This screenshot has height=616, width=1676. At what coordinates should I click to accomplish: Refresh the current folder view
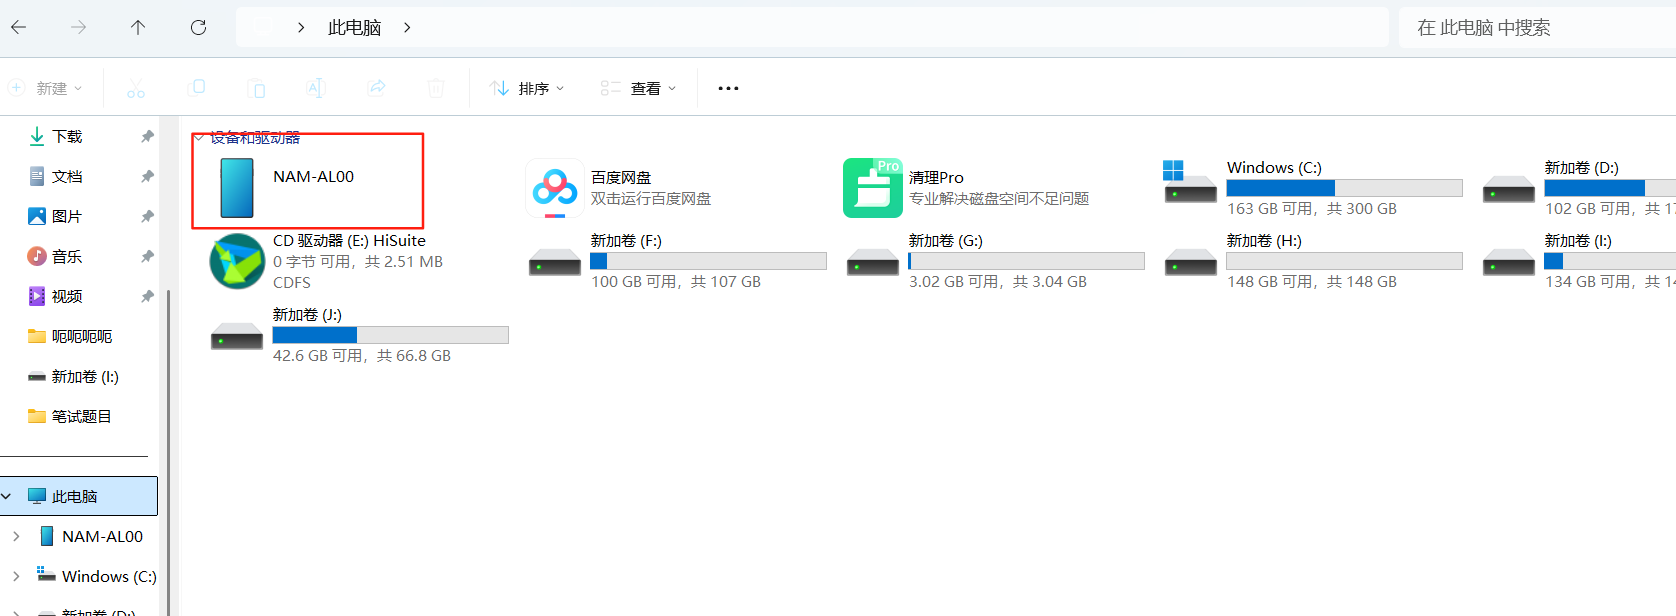tap(198, 27)
